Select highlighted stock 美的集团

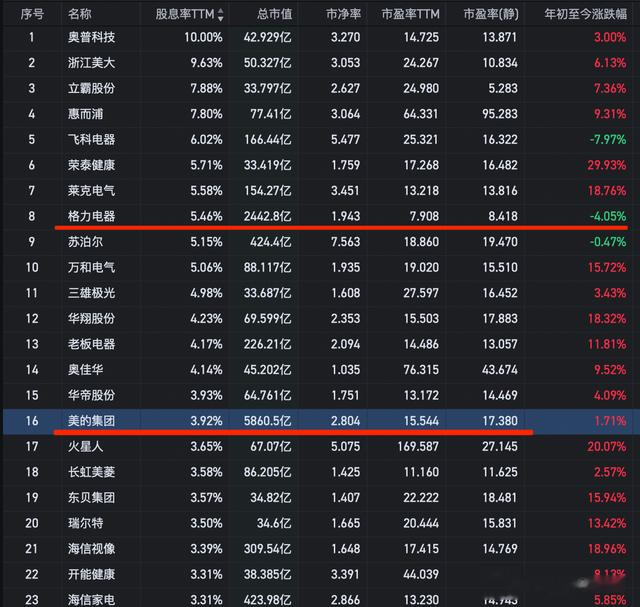(91, 421)
